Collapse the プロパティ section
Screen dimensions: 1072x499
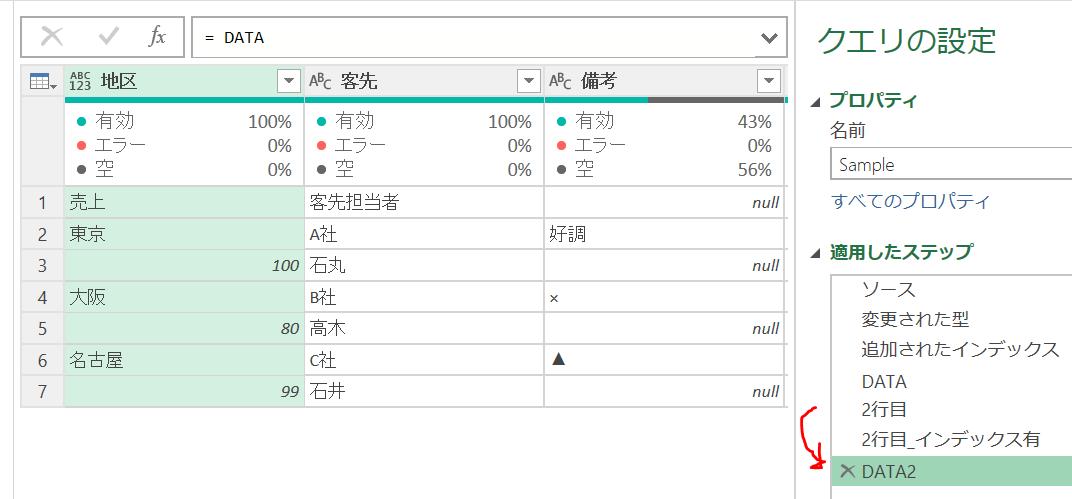(816, 101)
